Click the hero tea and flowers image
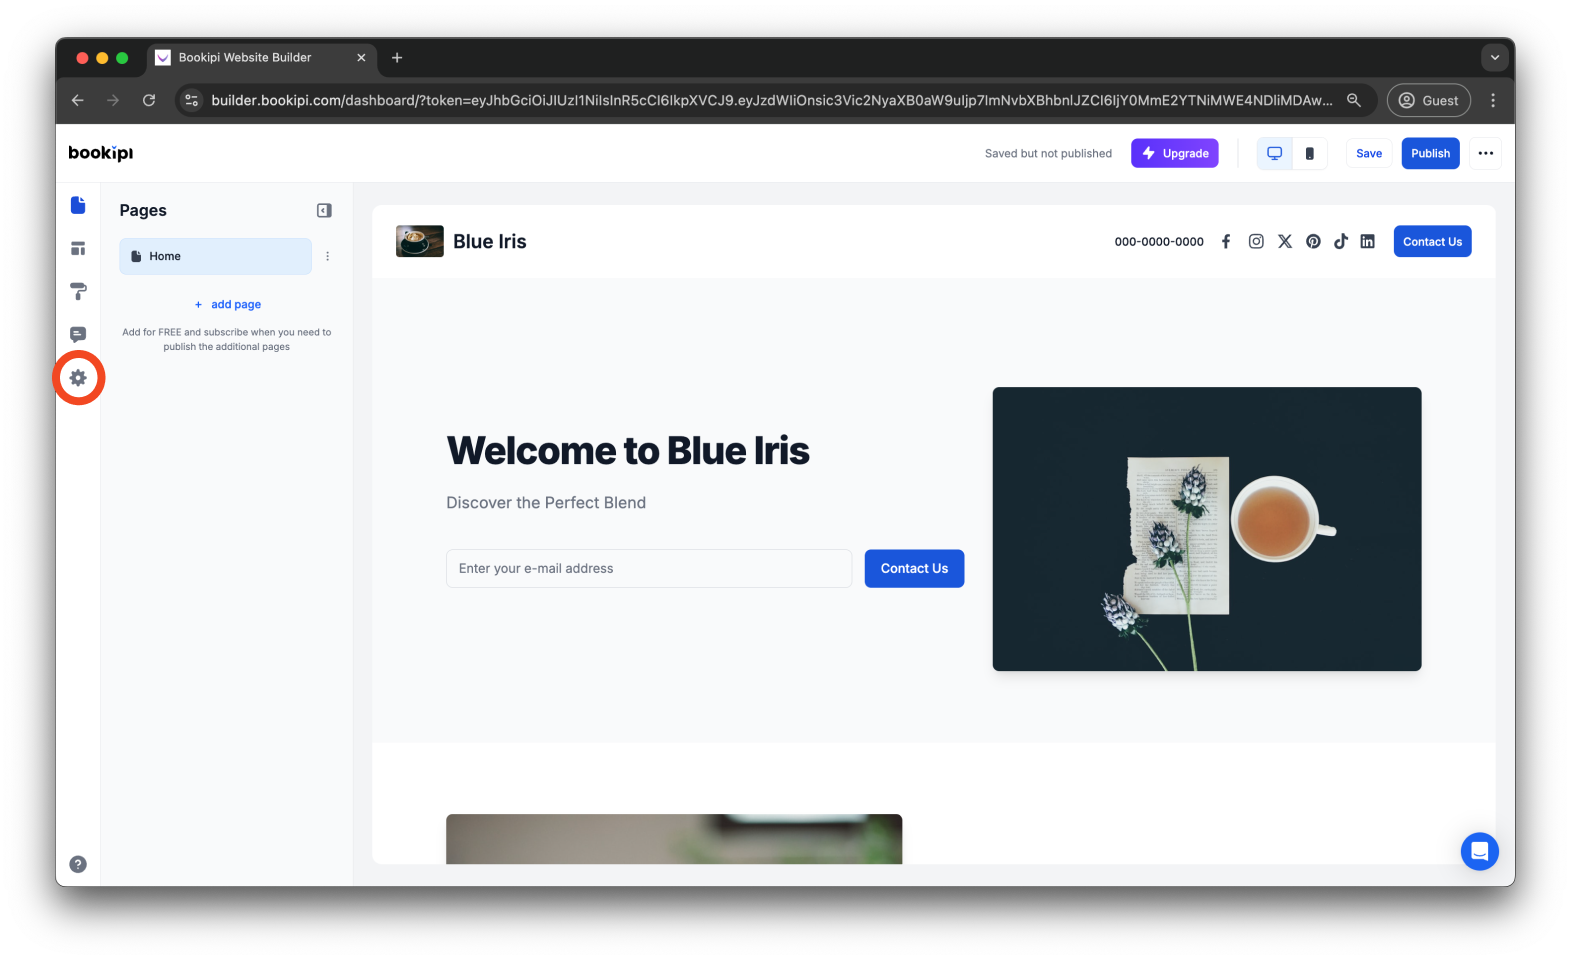This screenshot has width=1571, height=960. click(x=1206, y=529)
